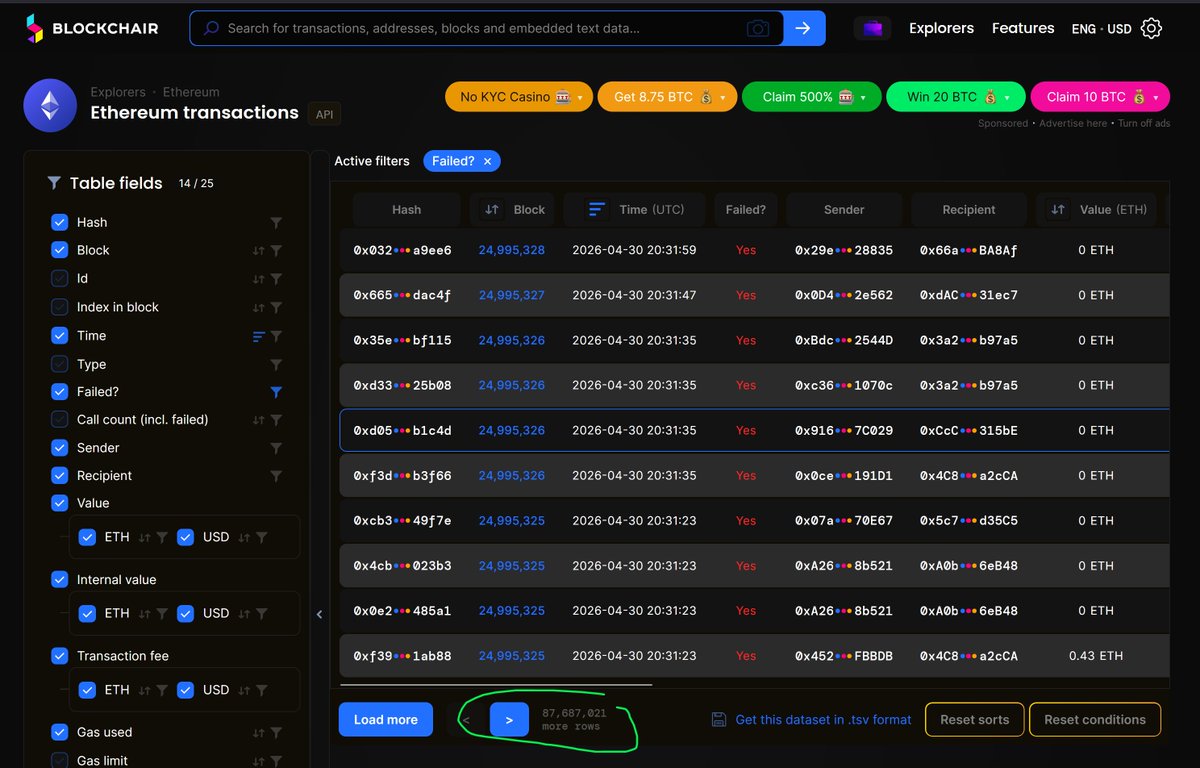Sort Value ETH sub-field in panel
The height and width of the screenshot is (768, 1200).
145,538
